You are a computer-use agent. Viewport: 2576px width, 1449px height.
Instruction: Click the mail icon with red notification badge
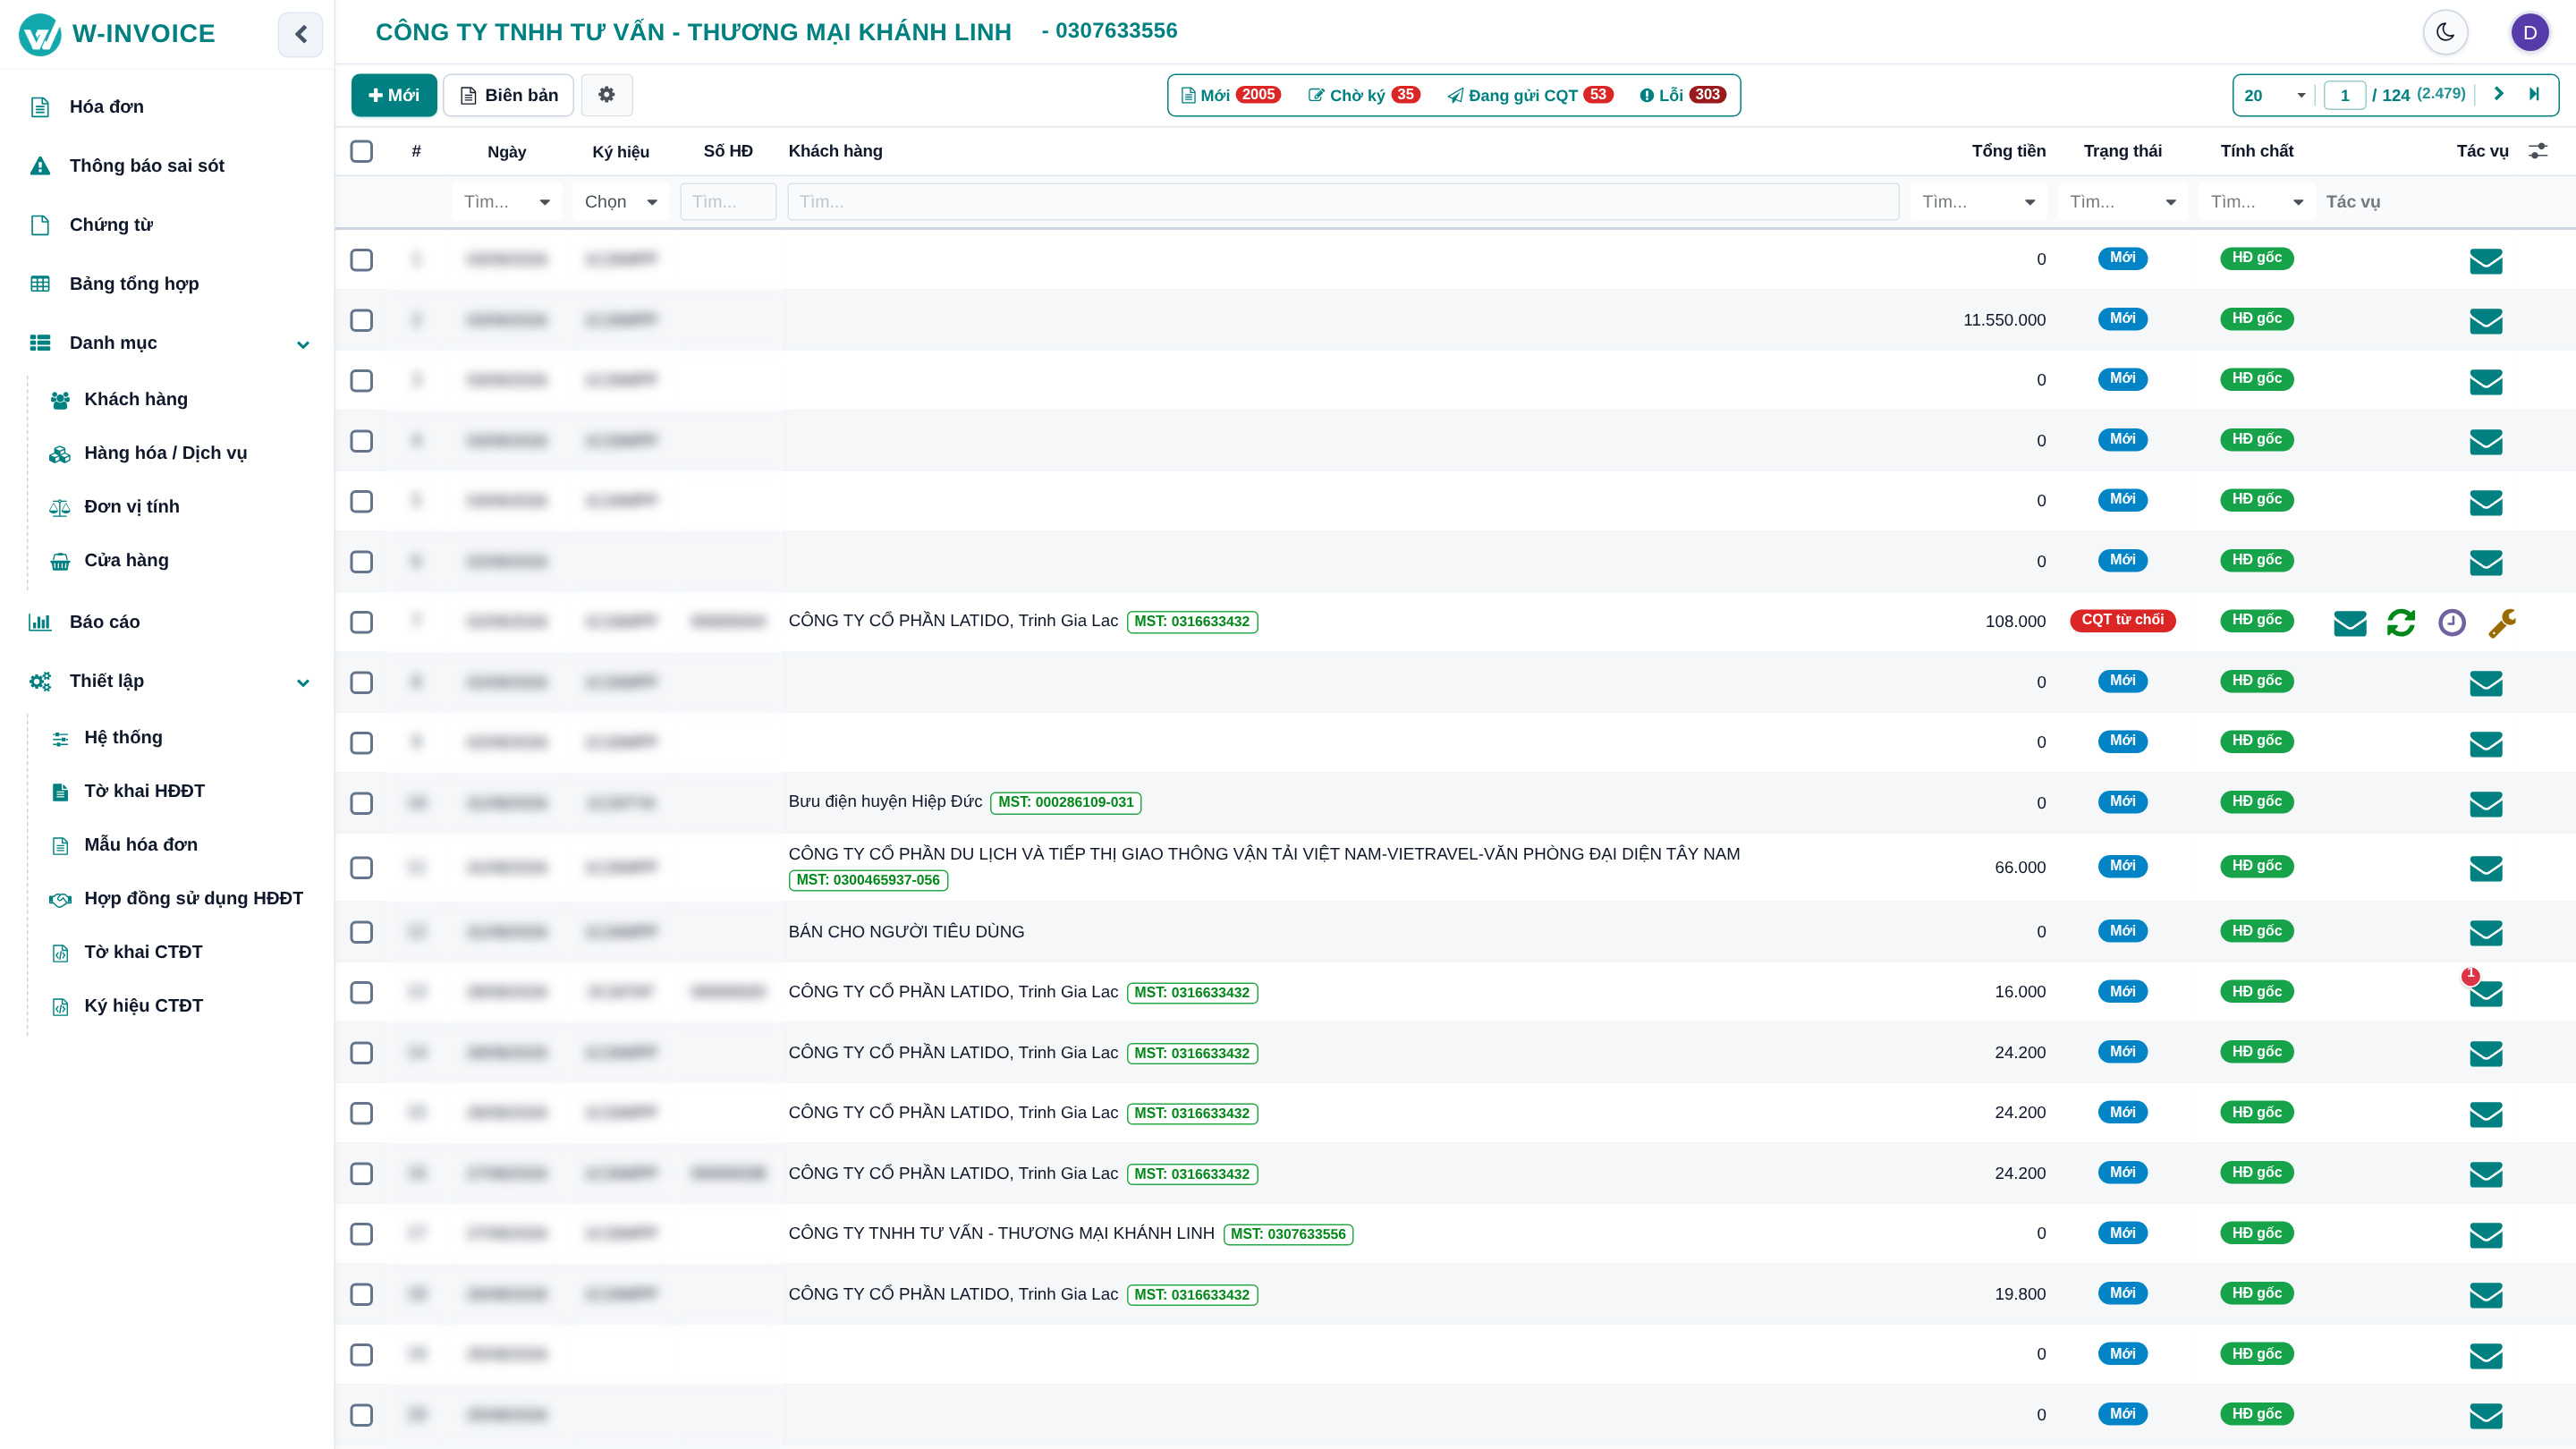click(2485, 993)
